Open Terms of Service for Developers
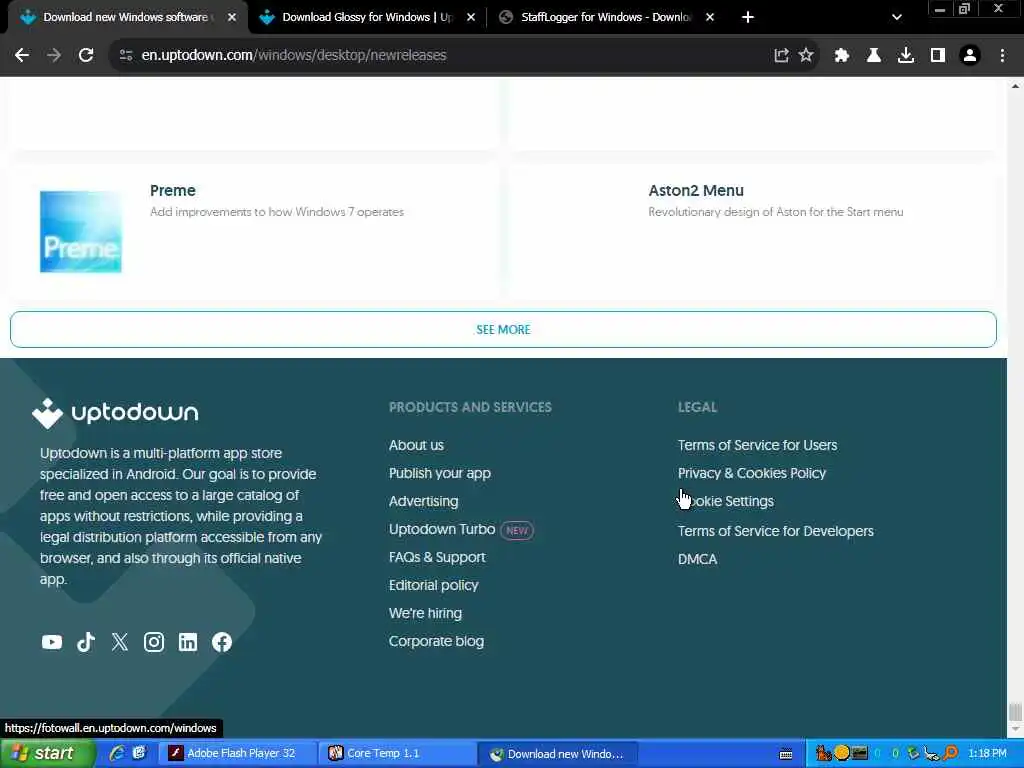1024x768 pixels. 775,532
